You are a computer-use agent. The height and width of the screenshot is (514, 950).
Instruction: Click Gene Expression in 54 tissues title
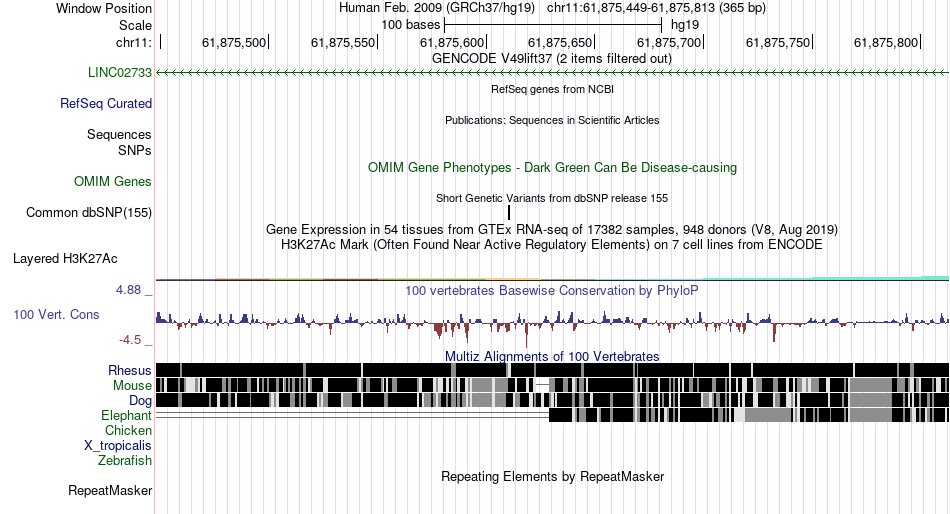[x=552, y=230]
